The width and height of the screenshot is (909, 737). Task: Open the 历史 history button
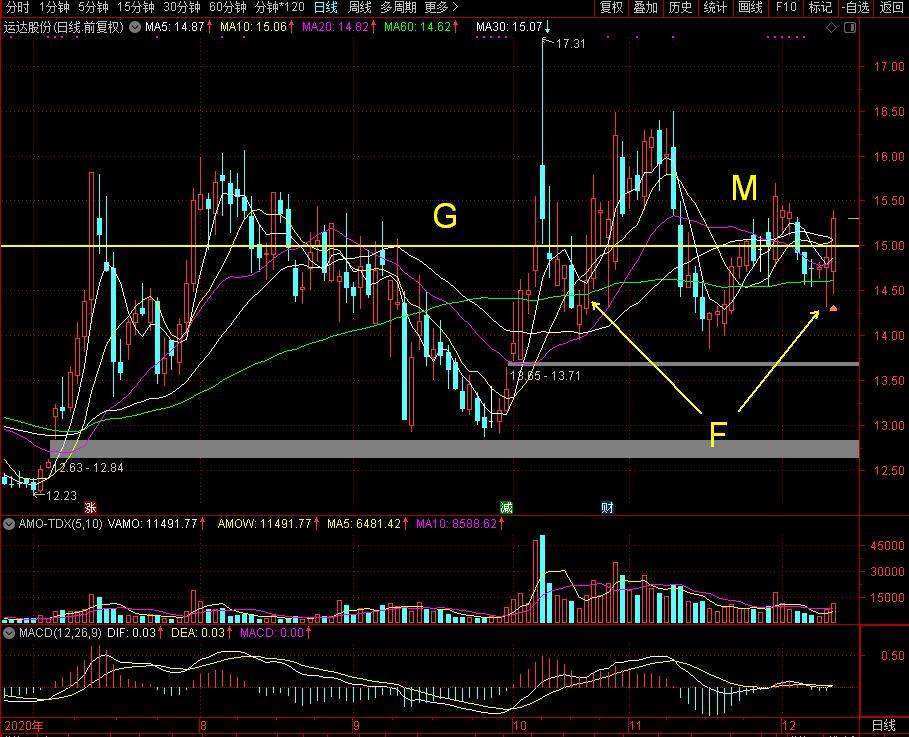680,8
